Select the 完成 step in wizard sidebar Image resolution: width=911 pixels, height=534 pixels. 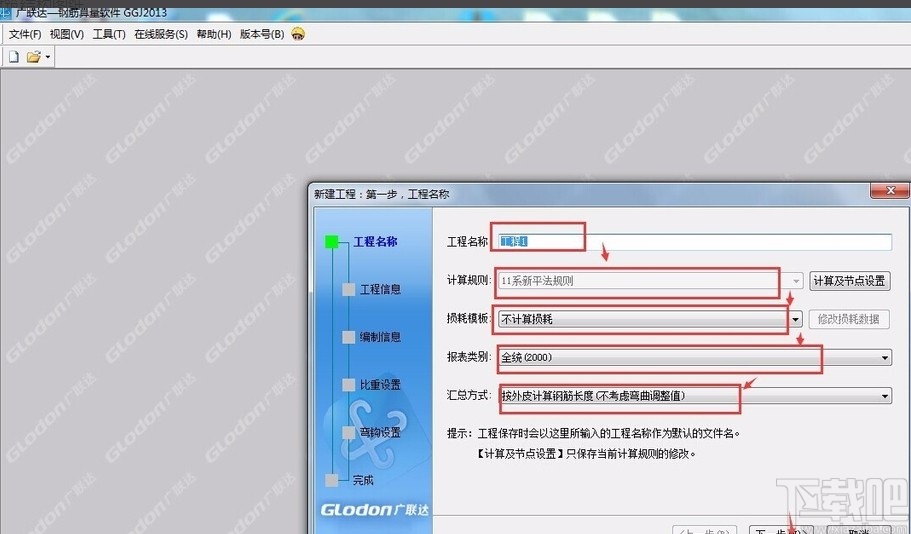tap(363, 480)
